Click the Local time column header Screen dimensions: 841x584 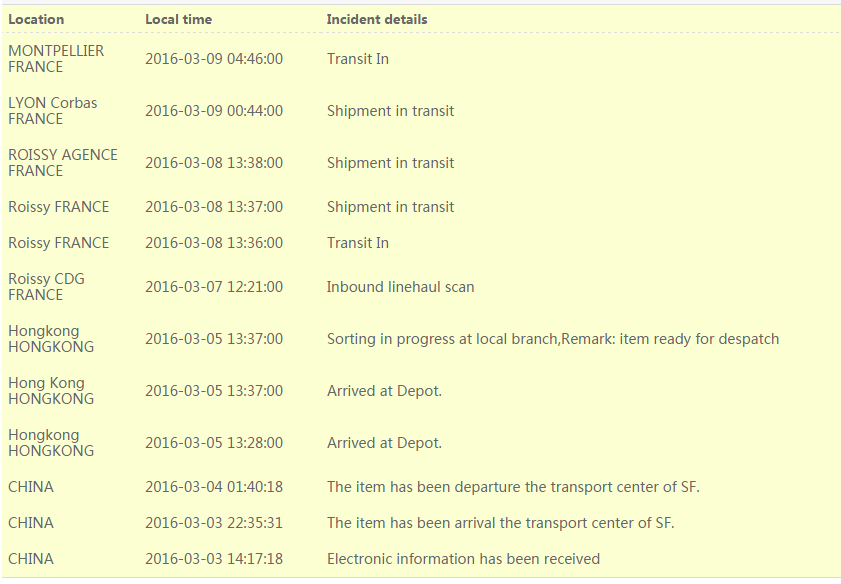click(178, 19)
